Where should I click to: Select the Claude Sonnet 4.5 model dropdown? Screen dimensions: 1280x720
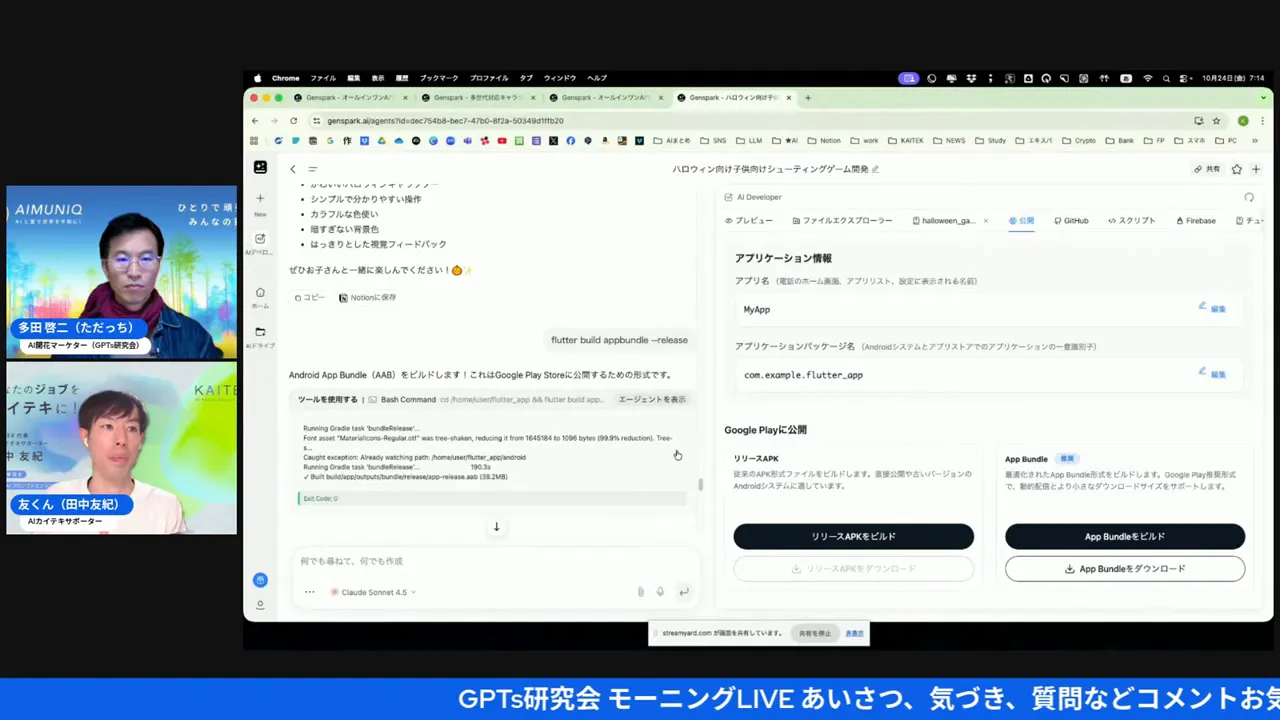(372, 592)
